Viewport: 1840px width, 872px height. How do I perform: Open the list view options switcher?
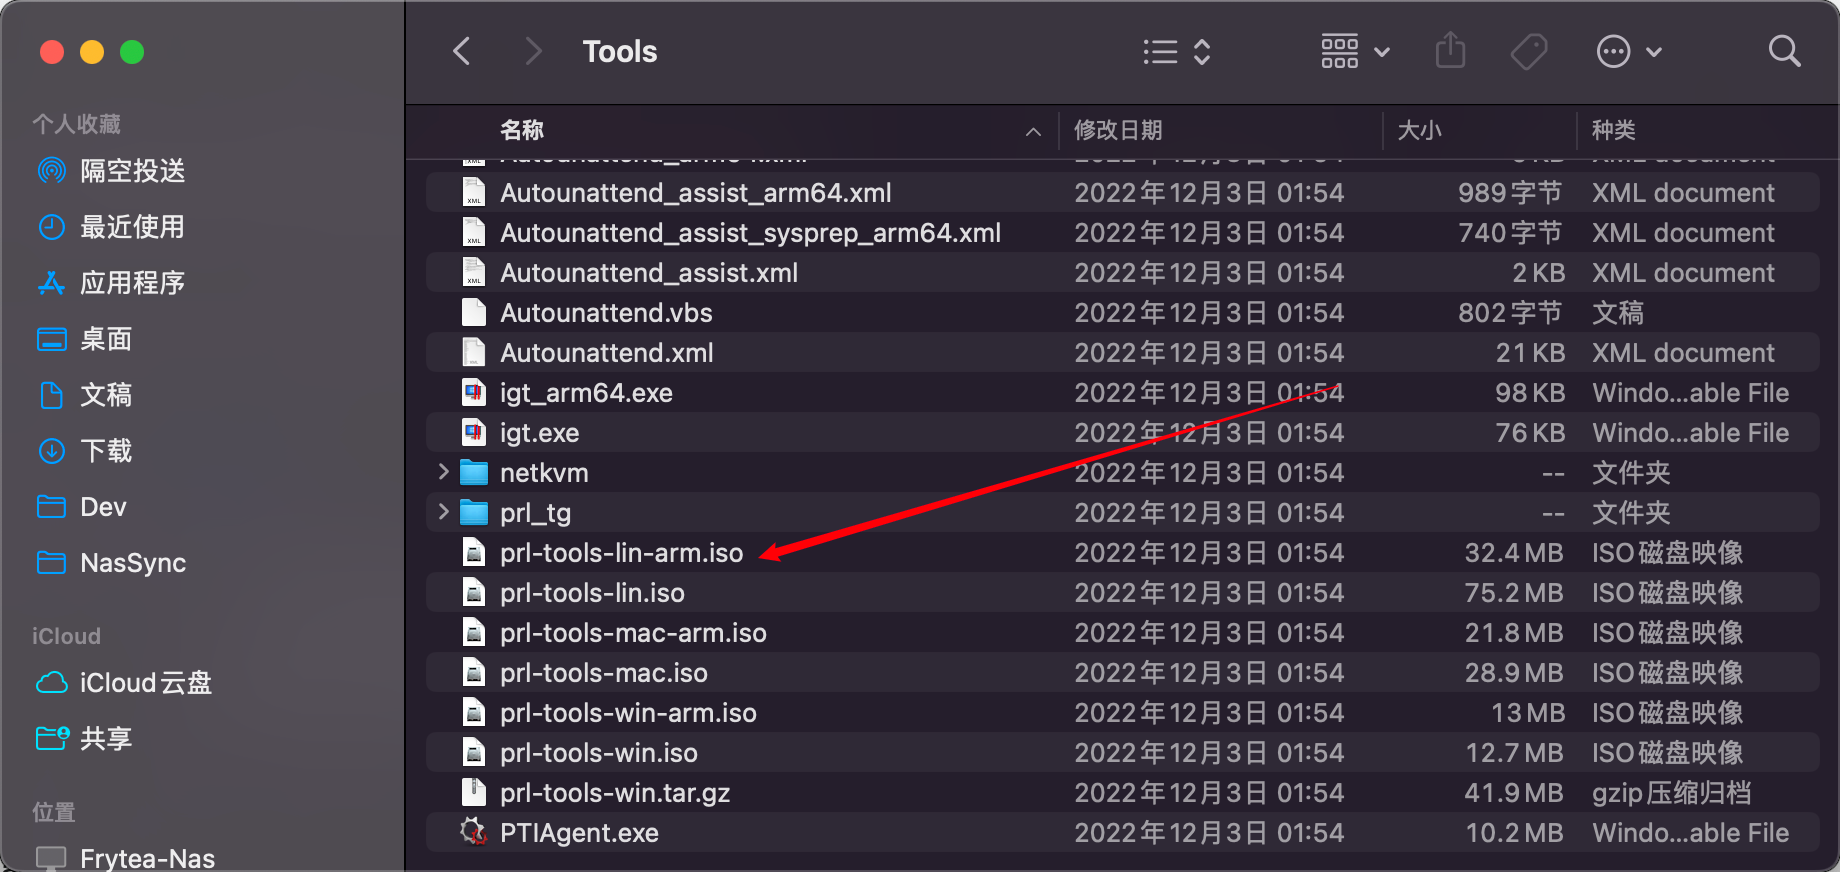point(1177,52)
